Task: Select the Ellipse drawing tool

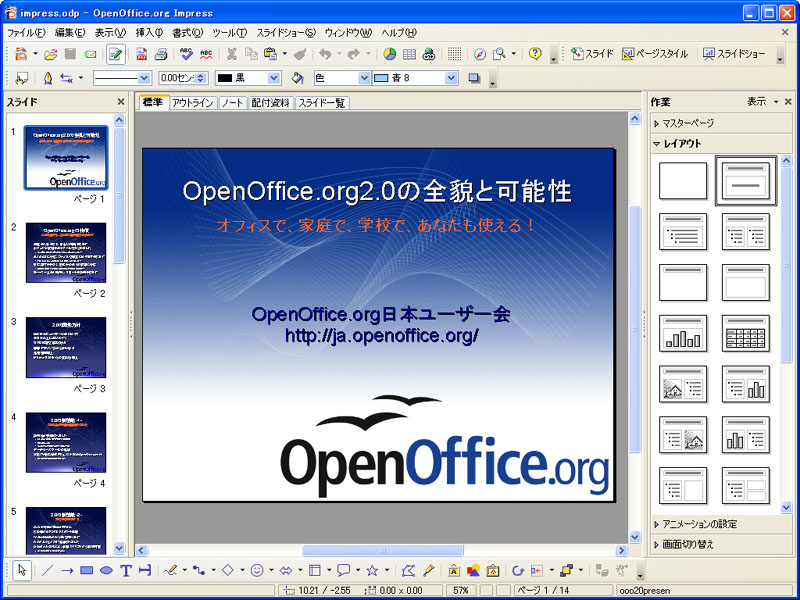Action: tap(106, 570)
